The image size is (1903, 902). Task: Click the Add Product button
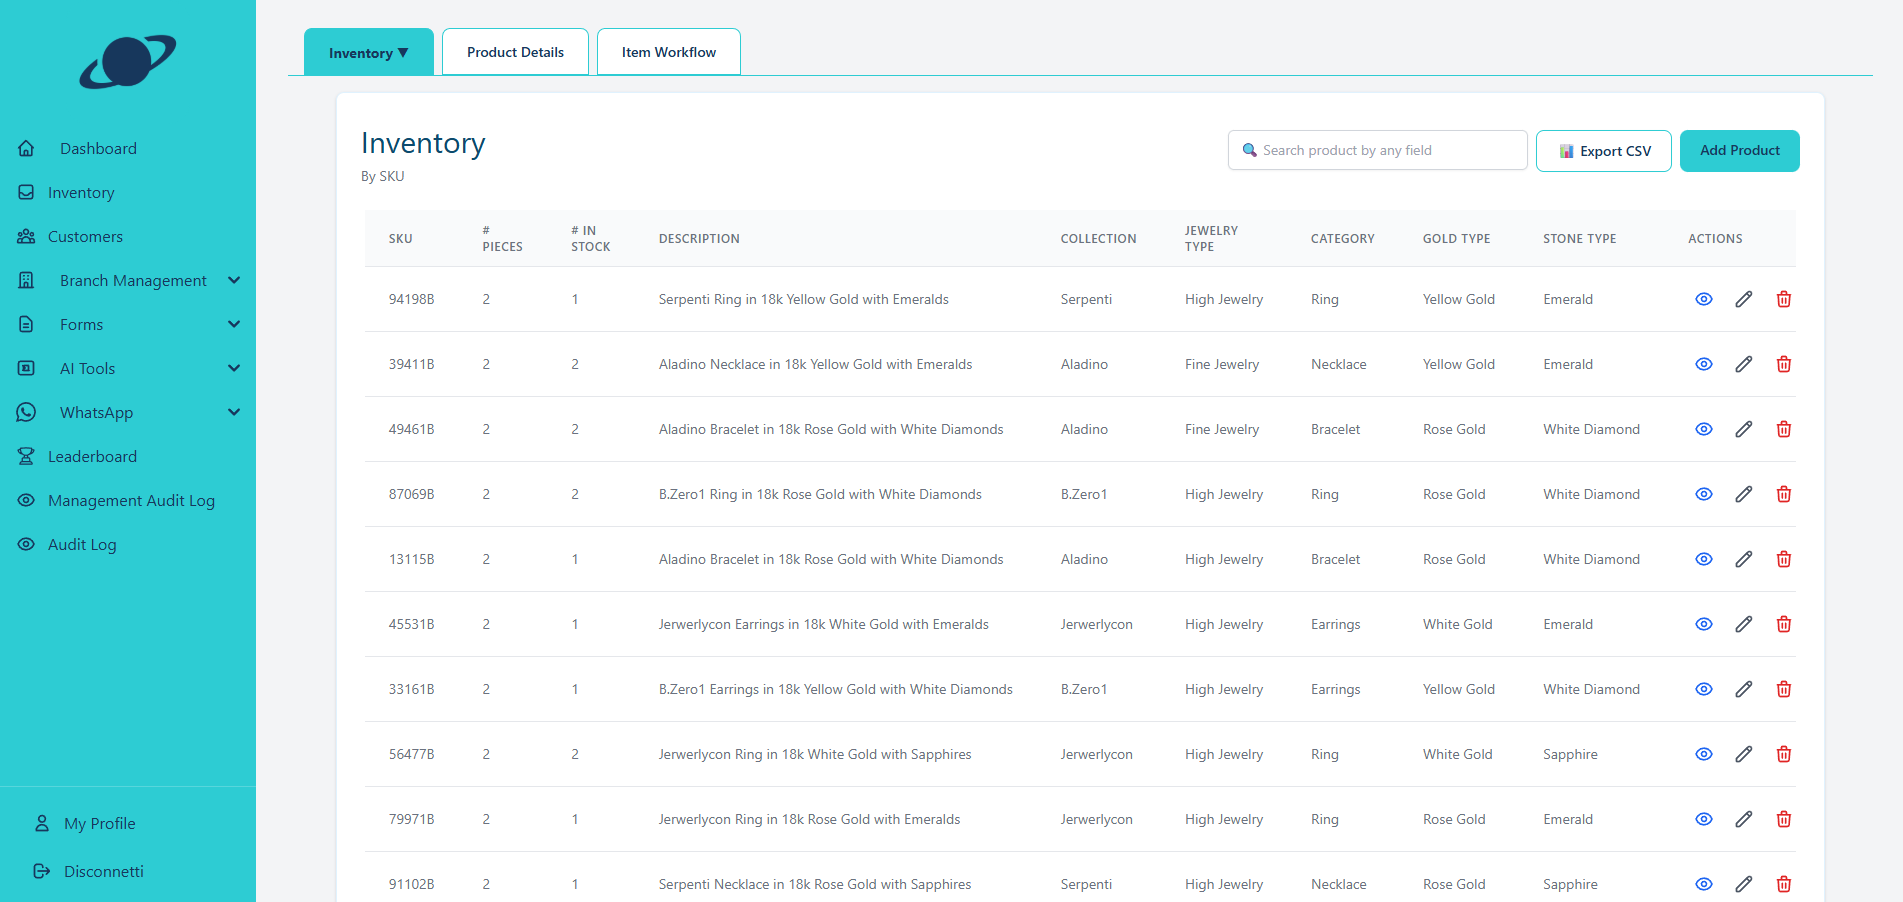1739,151
